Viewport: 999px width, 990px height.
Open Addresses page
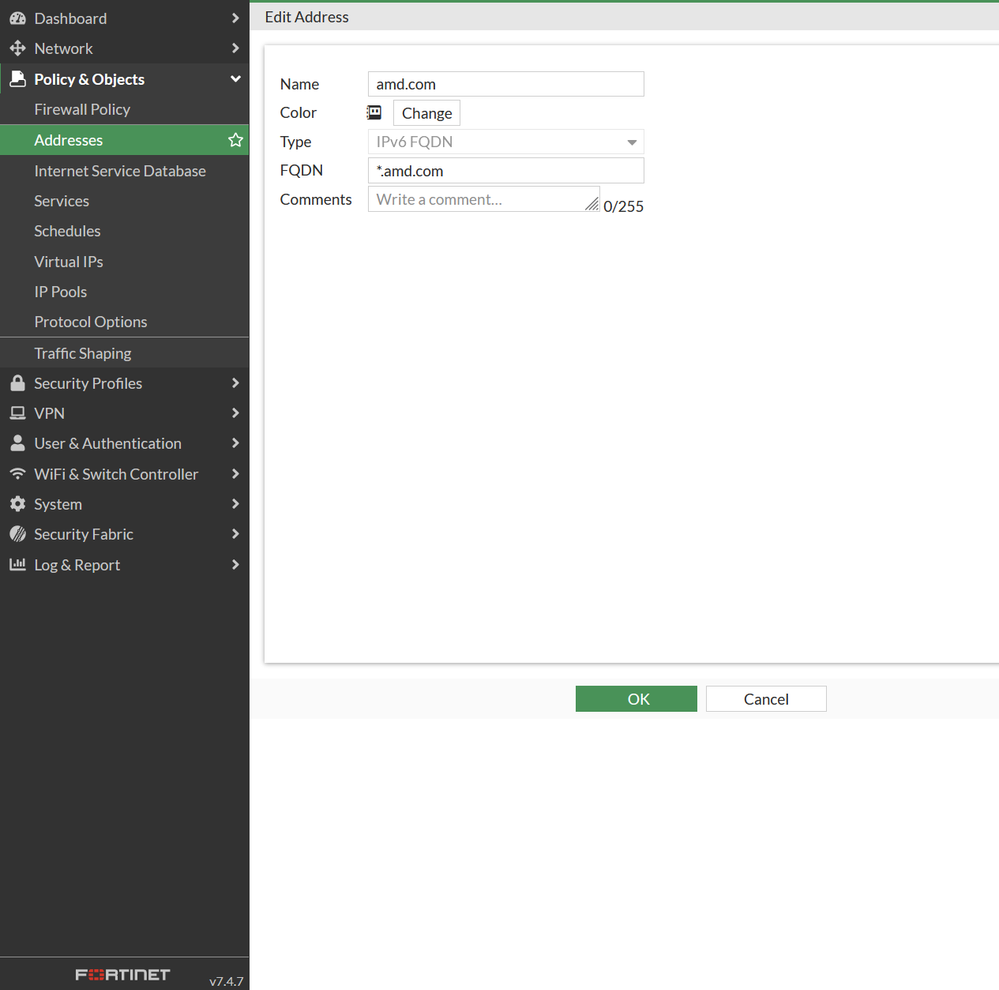click(x=124, y=140)
